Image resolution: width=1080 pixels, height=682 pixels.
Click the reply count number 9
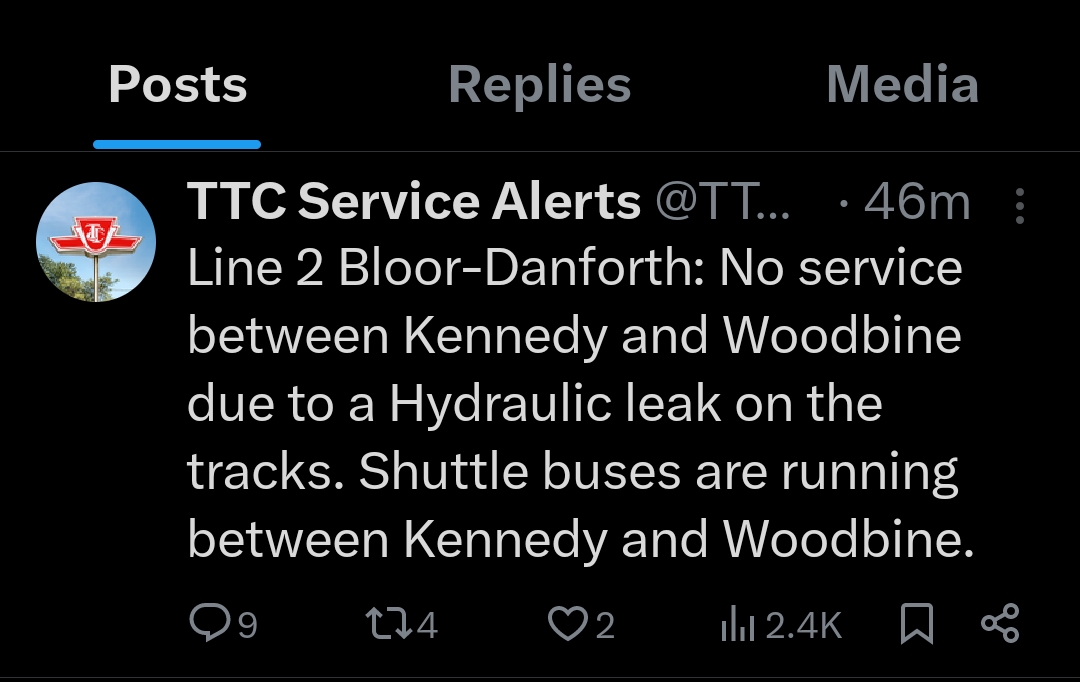point(246,626)
